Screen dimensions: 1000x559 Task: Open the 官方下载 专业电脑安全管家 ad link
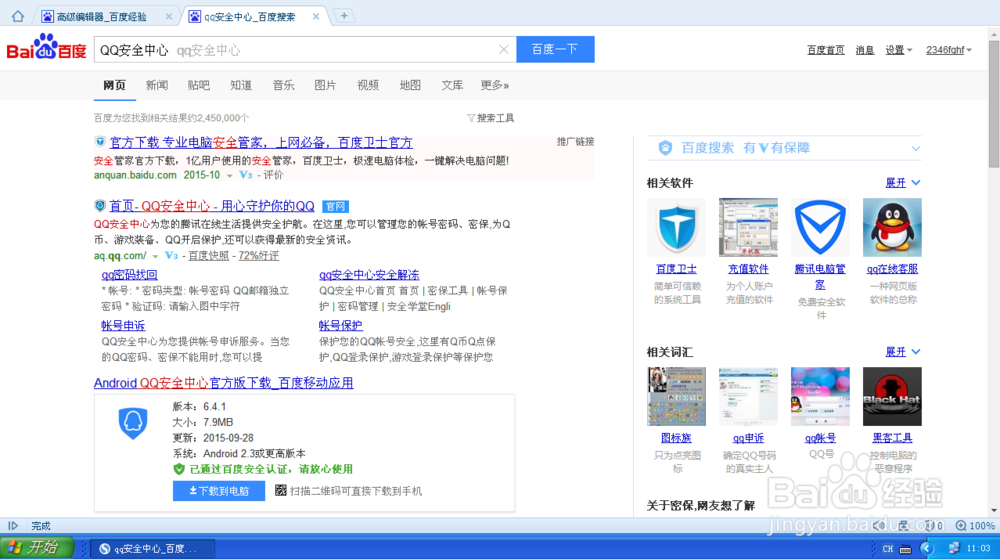click(261, 142)
